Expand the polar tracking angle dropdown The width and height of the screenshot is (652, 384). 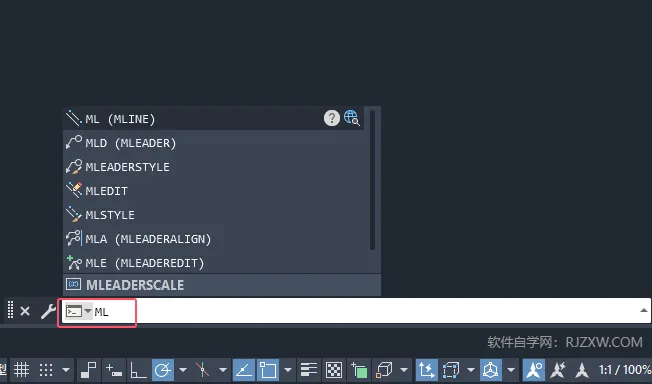pos(183,369)
